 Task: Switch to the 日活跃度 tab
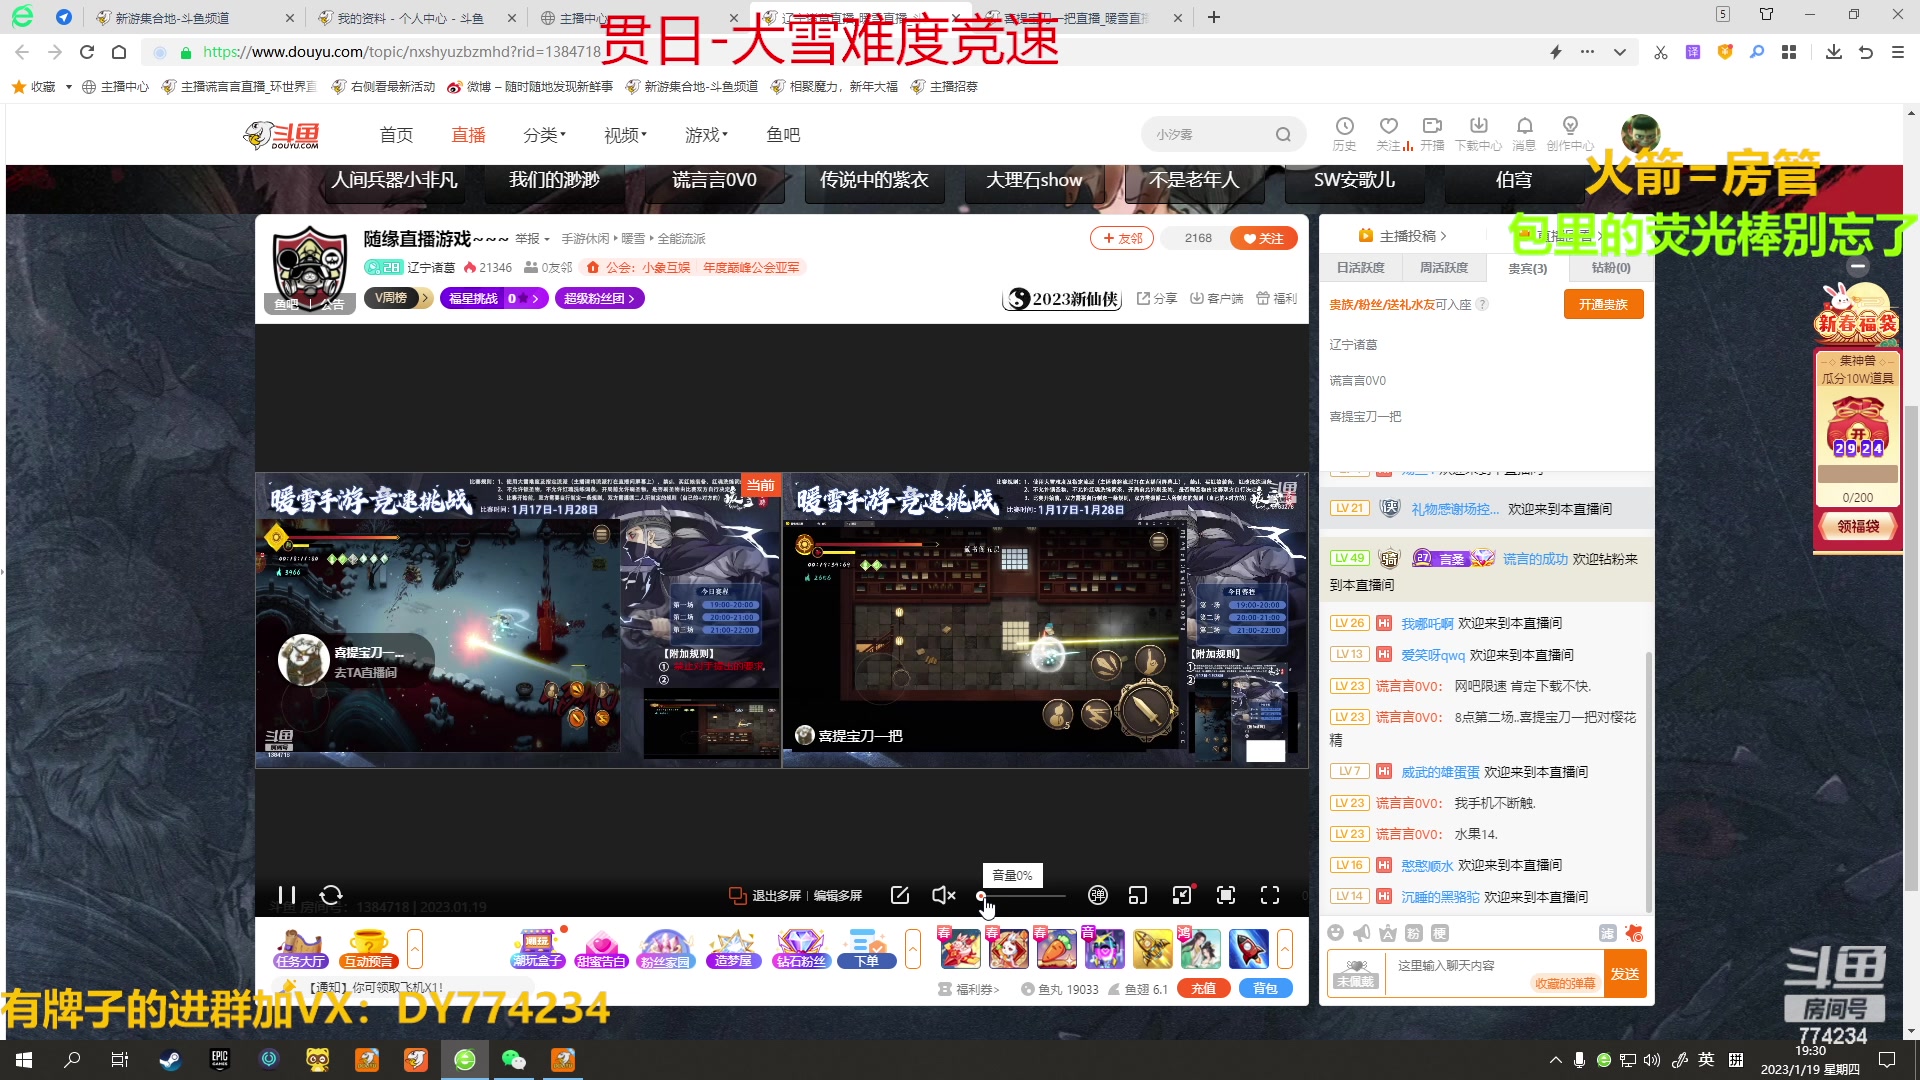coord(1361,268)
